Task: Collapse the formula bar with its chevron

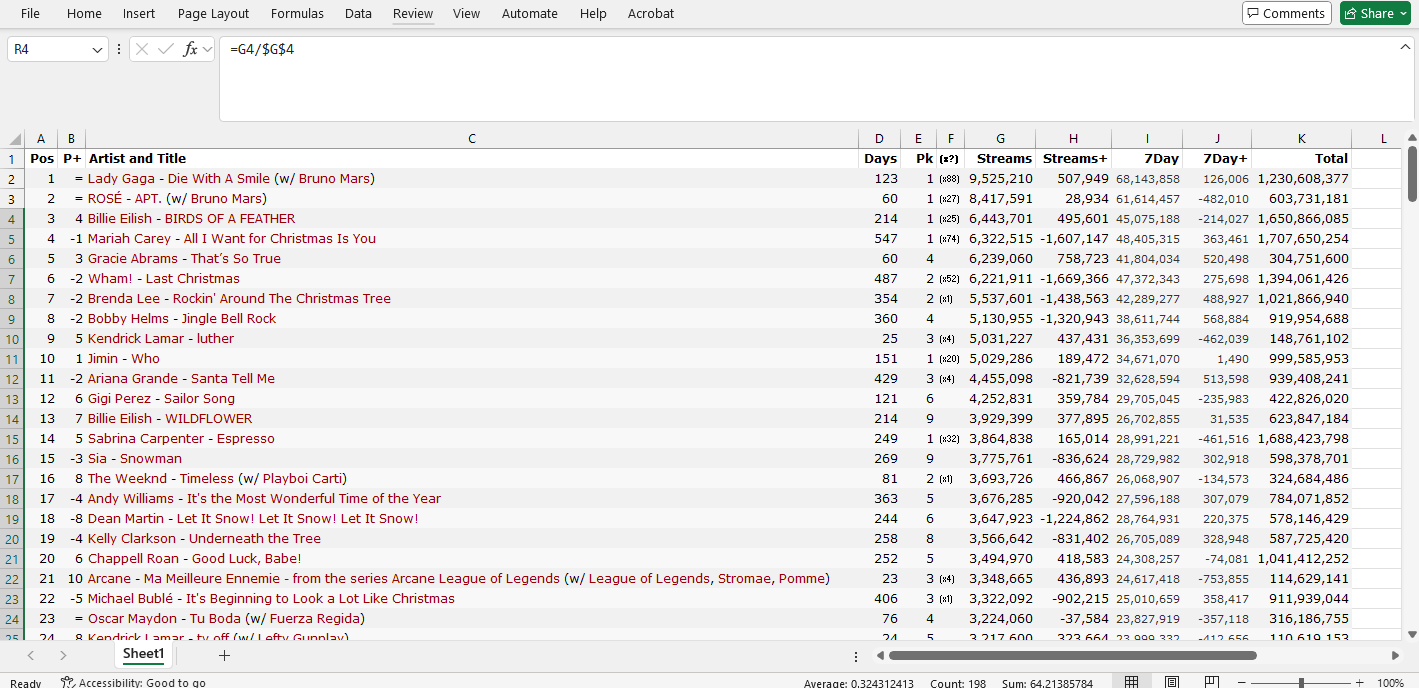Action: (x=1405, y=47)
